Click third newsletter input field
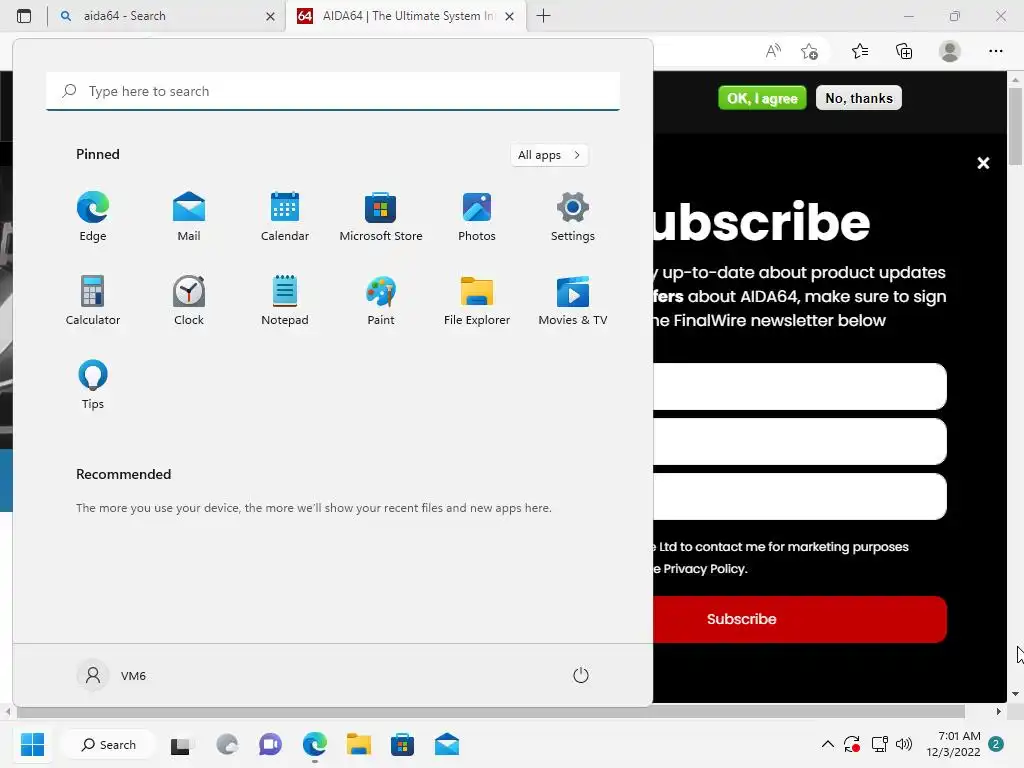This screenshot has width=1024, height=768. [799, 496]
